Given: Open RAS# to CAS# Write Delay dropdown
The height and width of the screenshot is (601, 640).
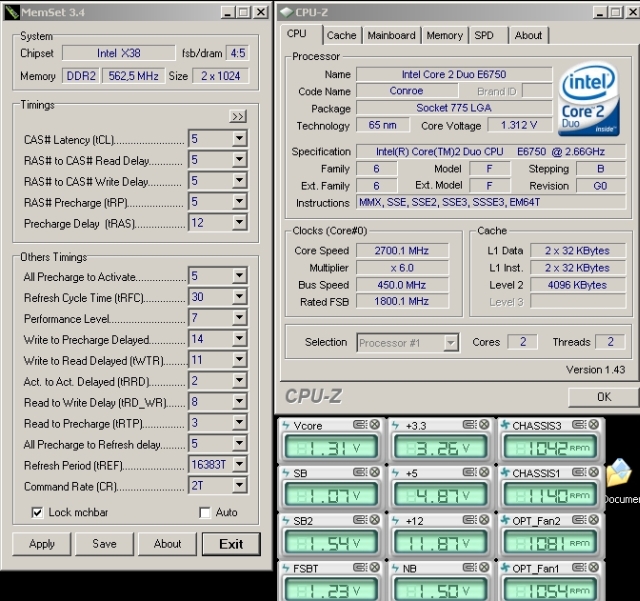Looking at the screenshot, I should pos(240,180).
